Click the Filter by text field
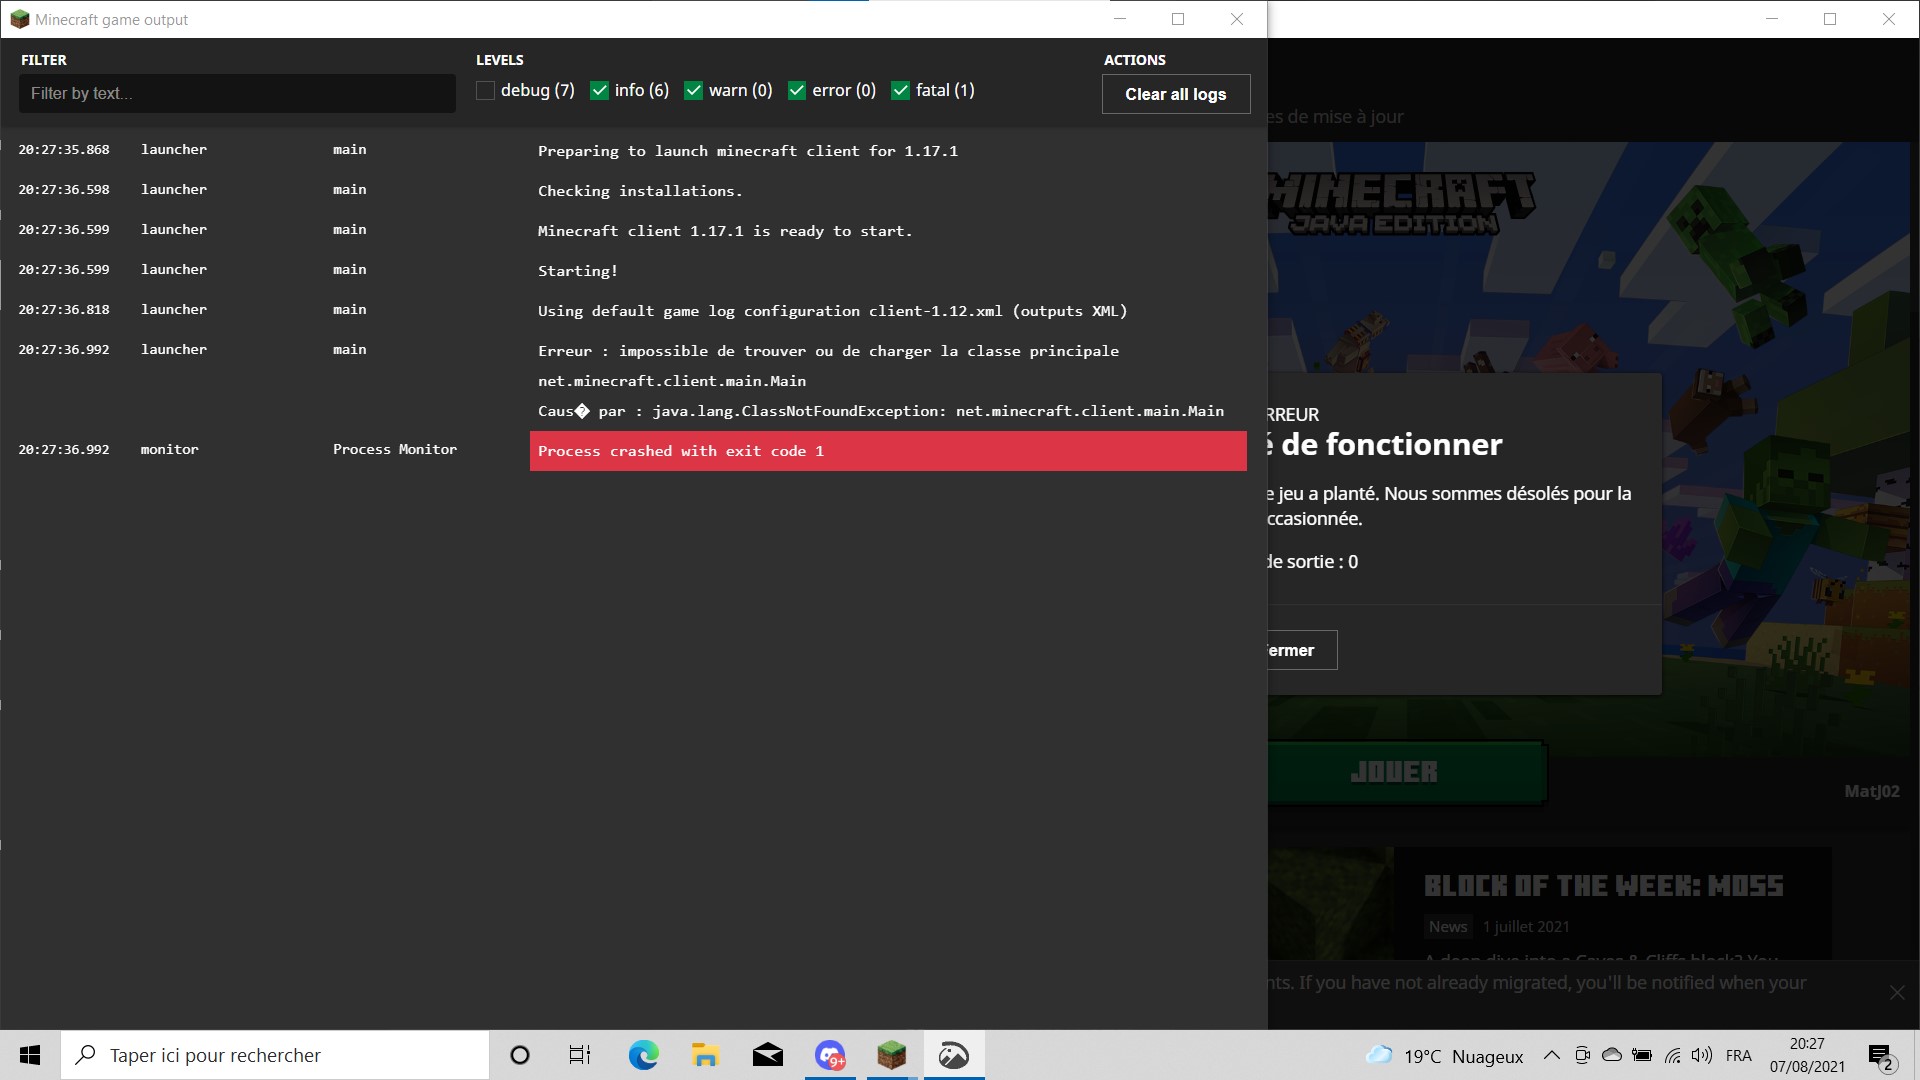 tap(237, 93)
